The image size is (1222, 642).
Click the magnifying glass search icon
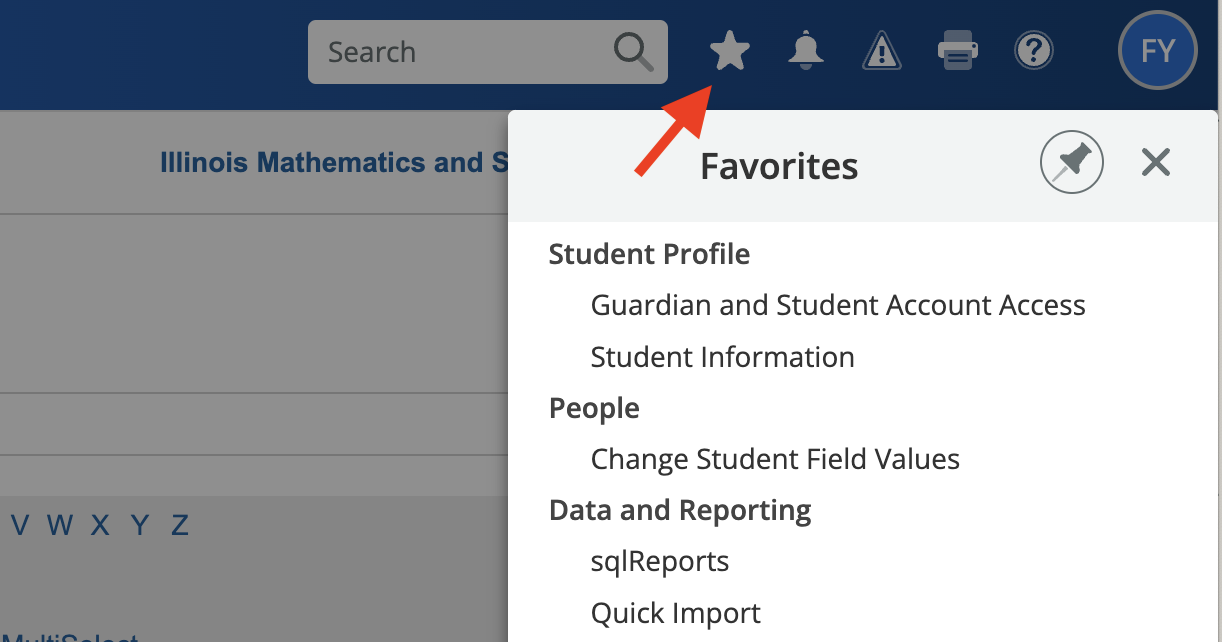[x=634, y=52]
